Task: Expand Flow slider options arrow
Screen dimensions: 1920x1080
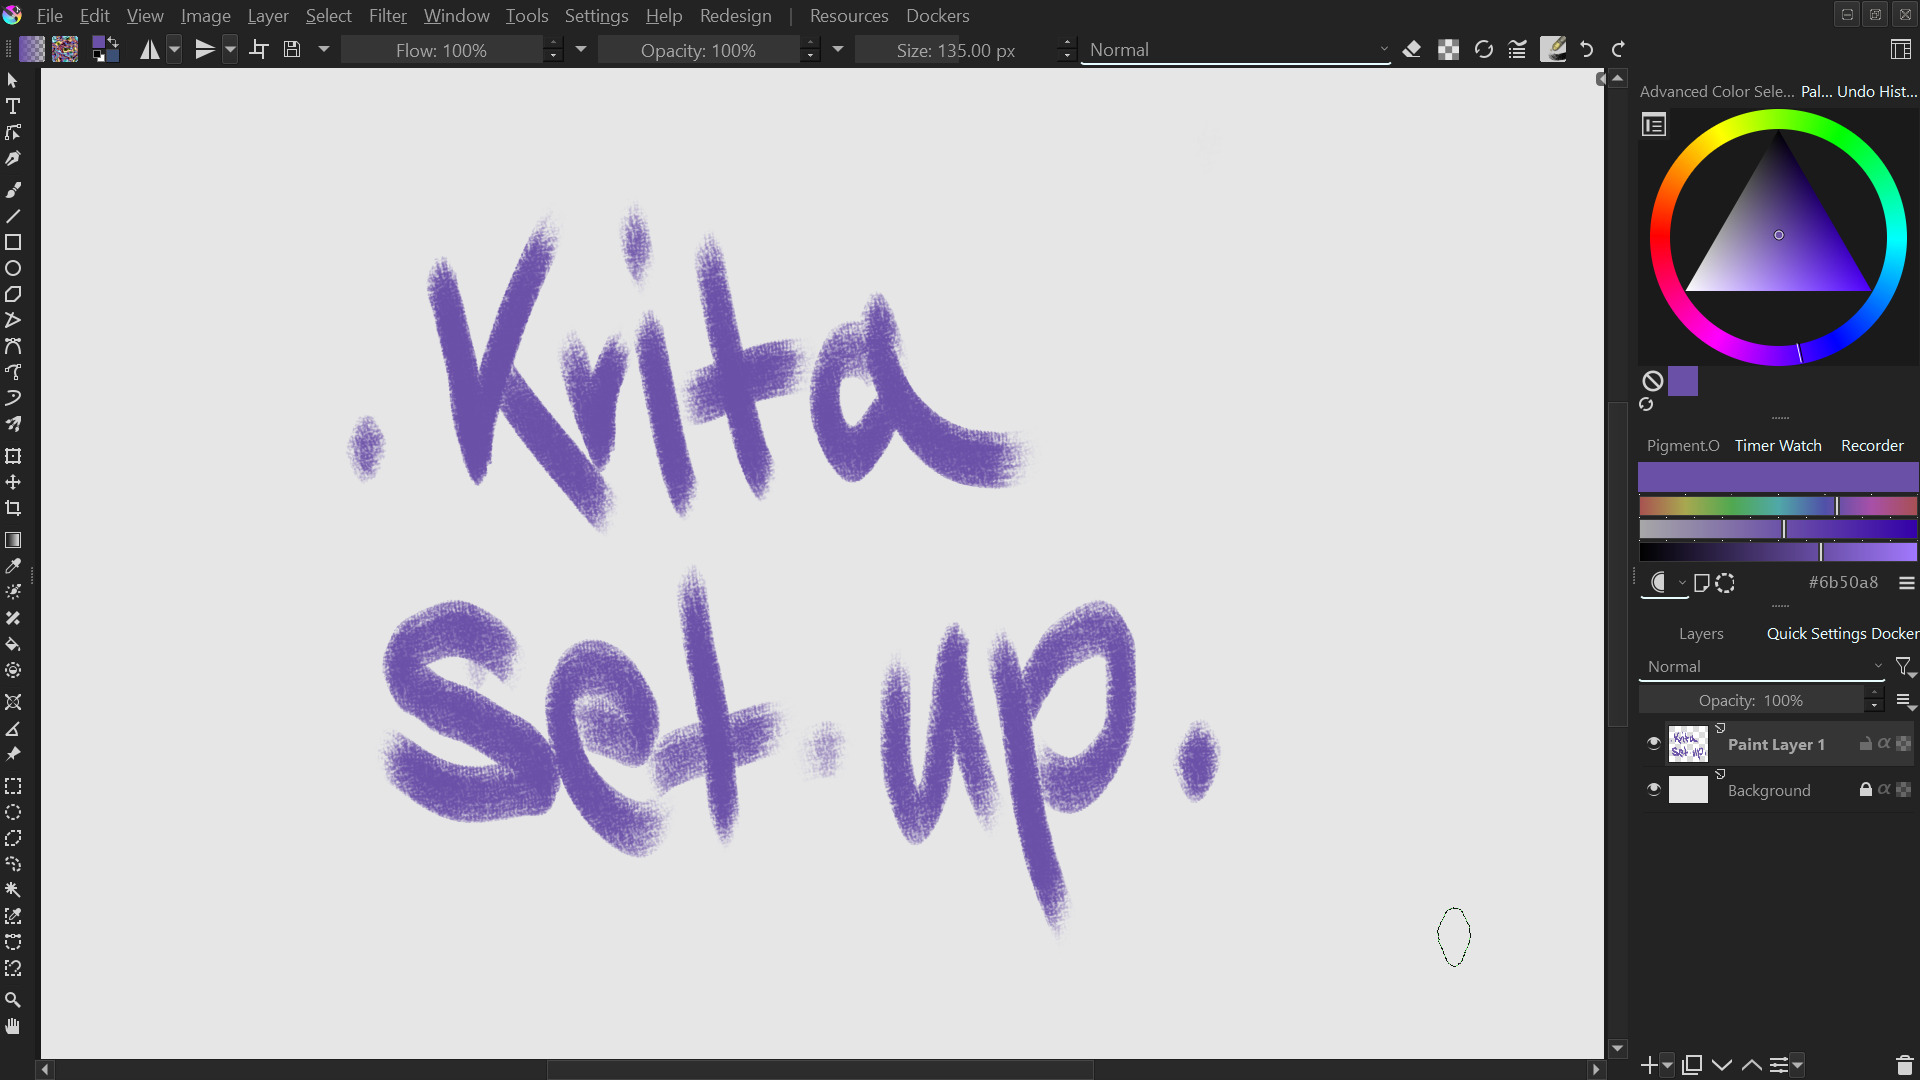Action: 581,50
